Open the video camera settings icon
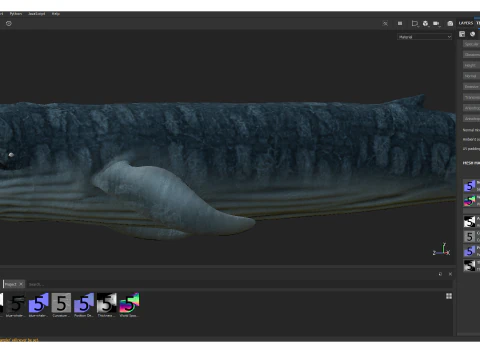Screen dimensions: 480x360 tap(436, 23)
